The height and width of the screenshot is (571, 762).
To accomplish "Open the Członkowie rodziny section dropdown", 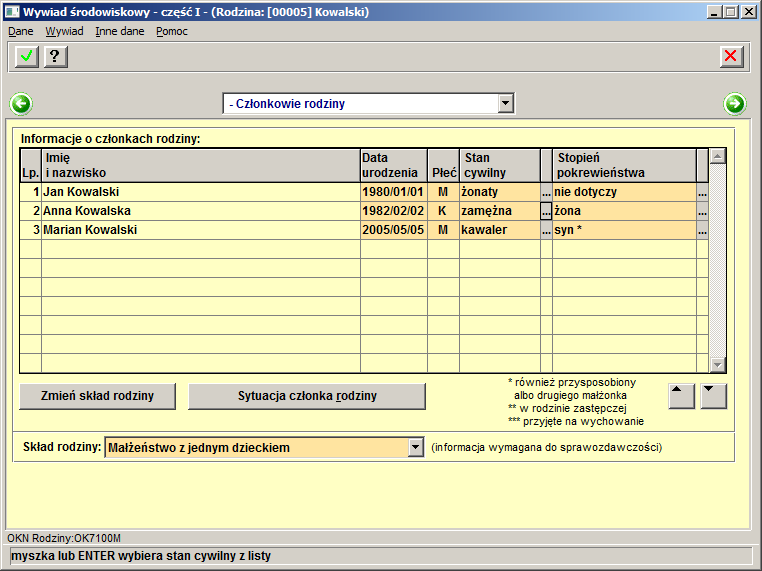I will click(505, 103).
